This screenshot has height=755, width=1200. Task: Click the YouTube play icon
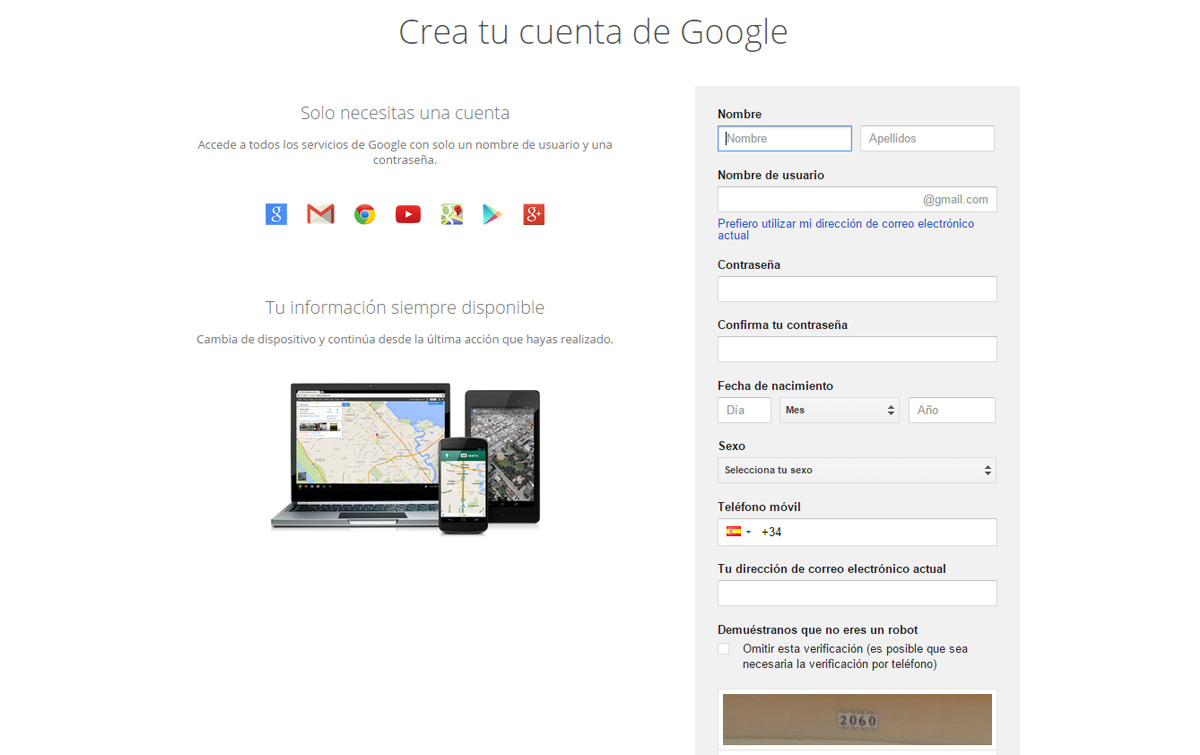pyautogui.click(x=408, y=214)
